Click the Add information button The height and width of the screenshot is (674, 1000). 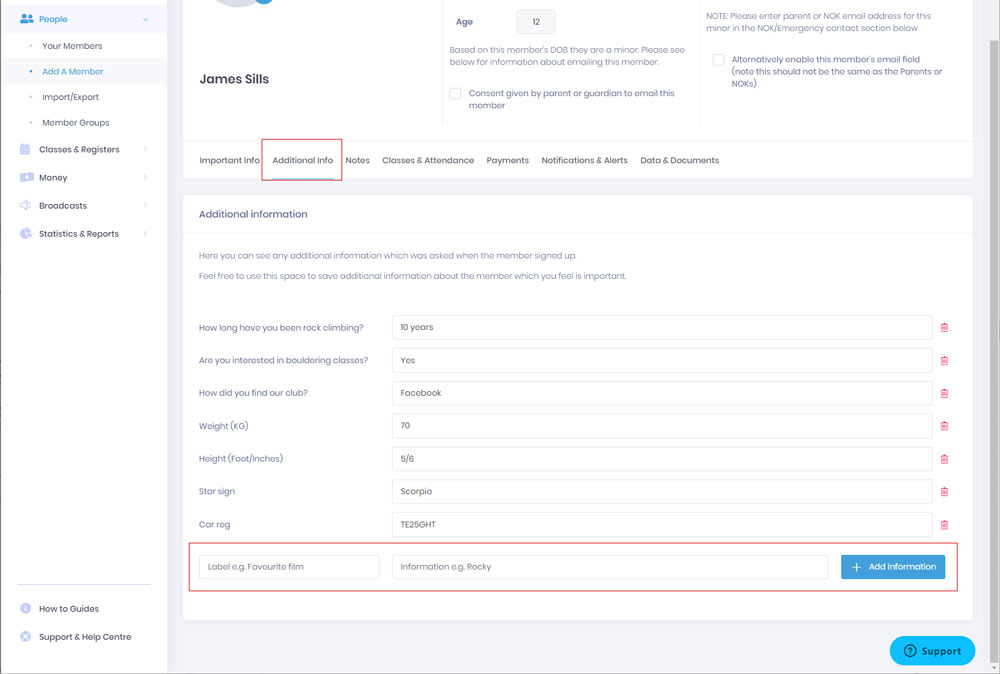892,567
